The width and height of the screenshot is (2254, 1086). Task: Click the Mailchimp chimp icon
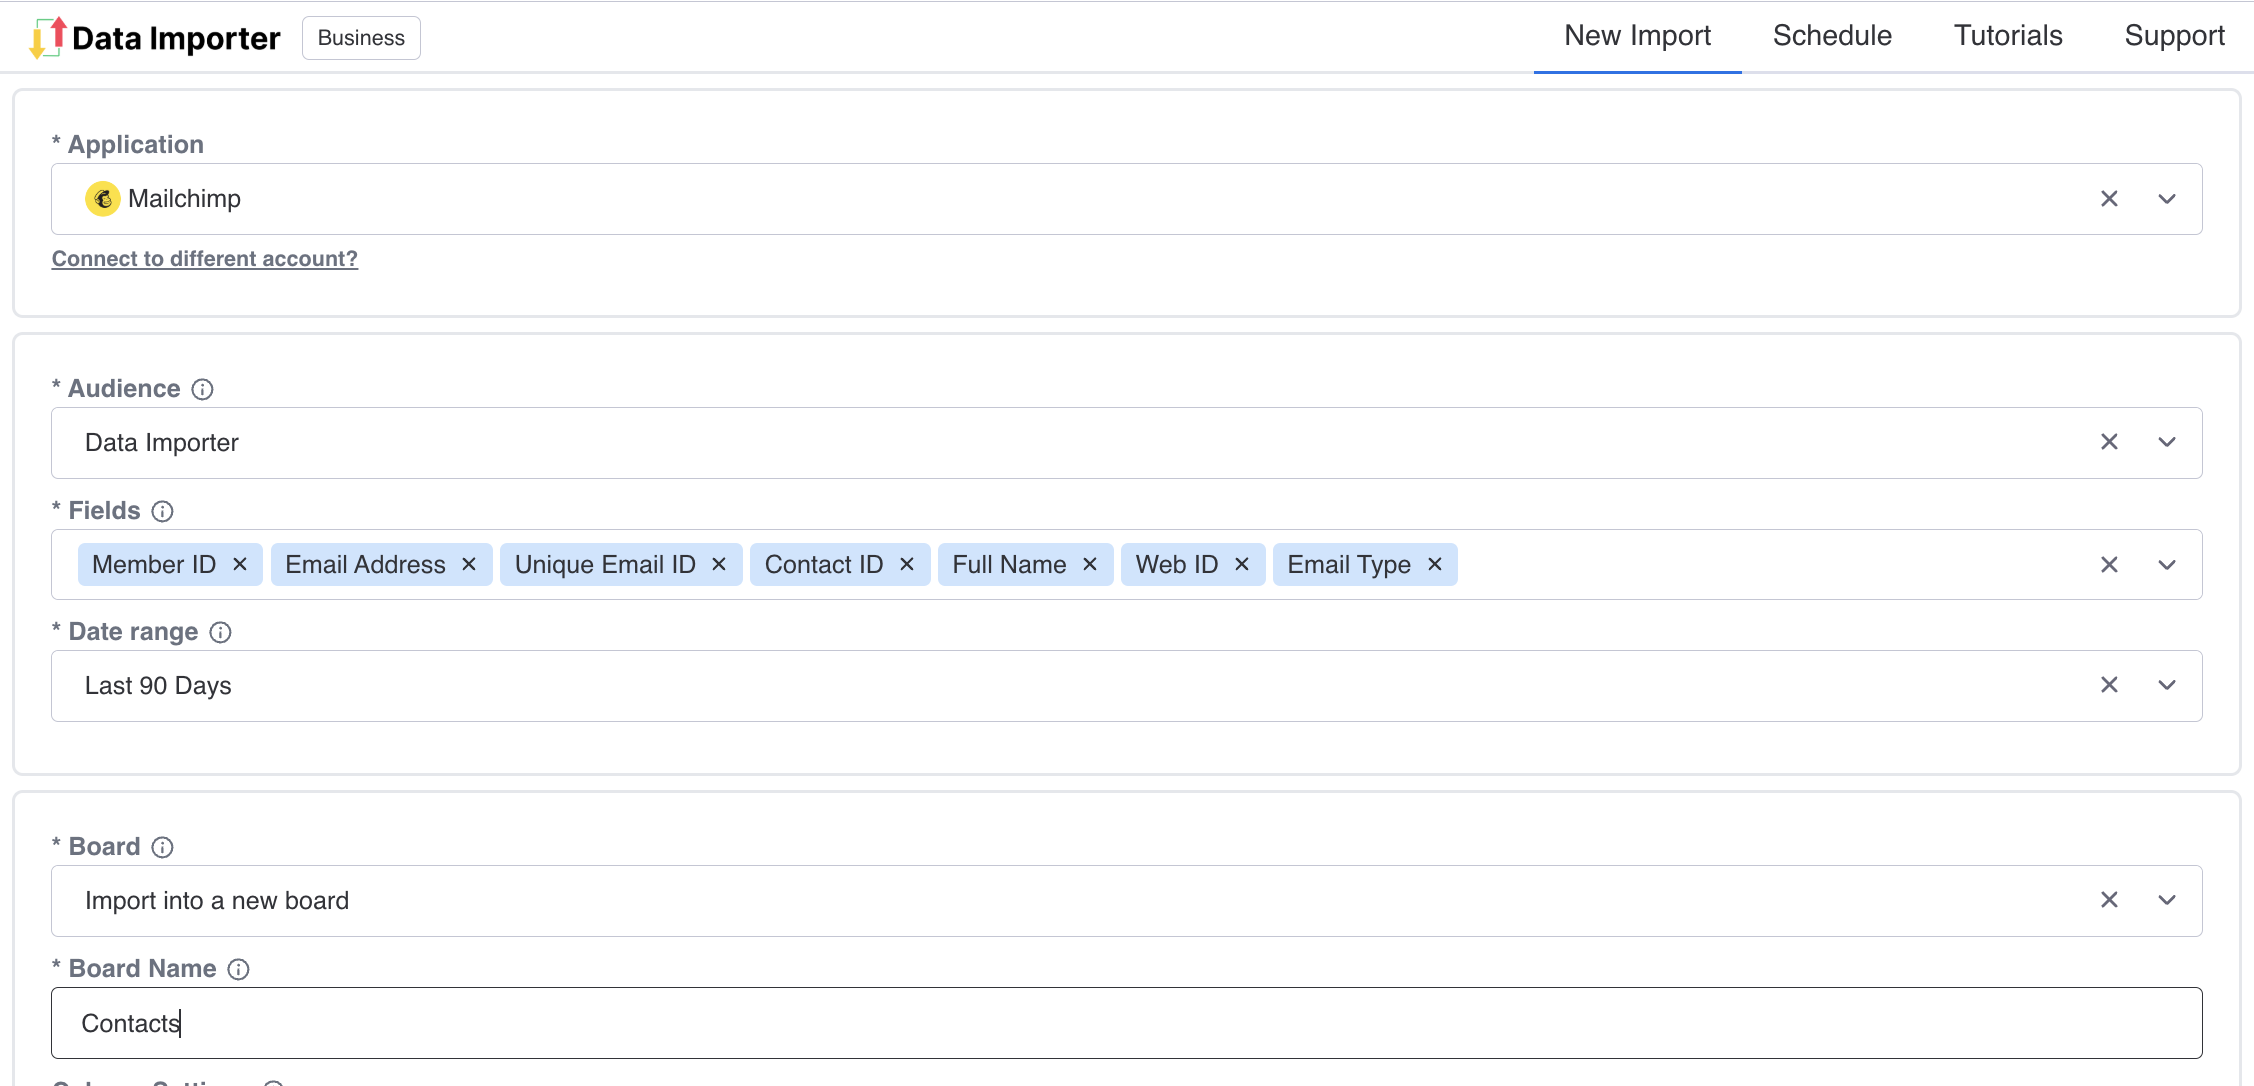(x=103, y=199)
